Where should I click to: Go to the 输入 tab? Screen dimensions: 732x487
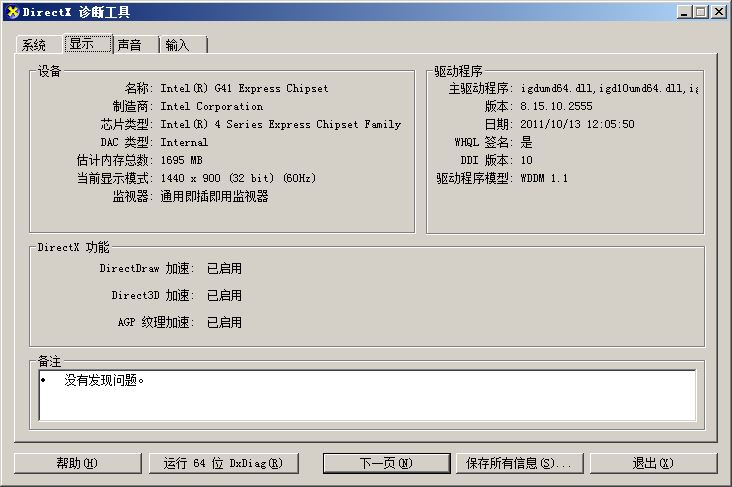pyautogui.click(x=178, y=46)
